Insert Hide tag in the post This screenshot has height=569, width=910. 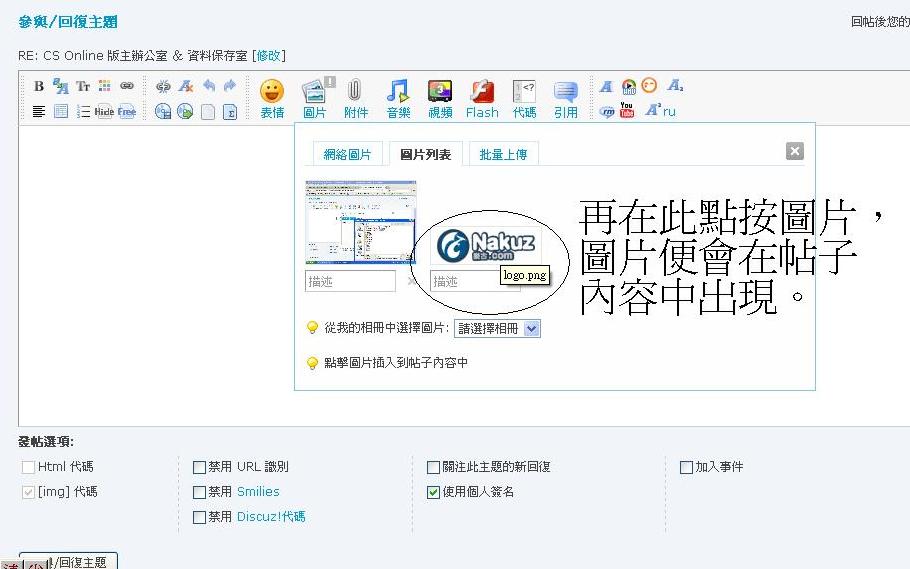pyautogui.click(x=104, y=111)
